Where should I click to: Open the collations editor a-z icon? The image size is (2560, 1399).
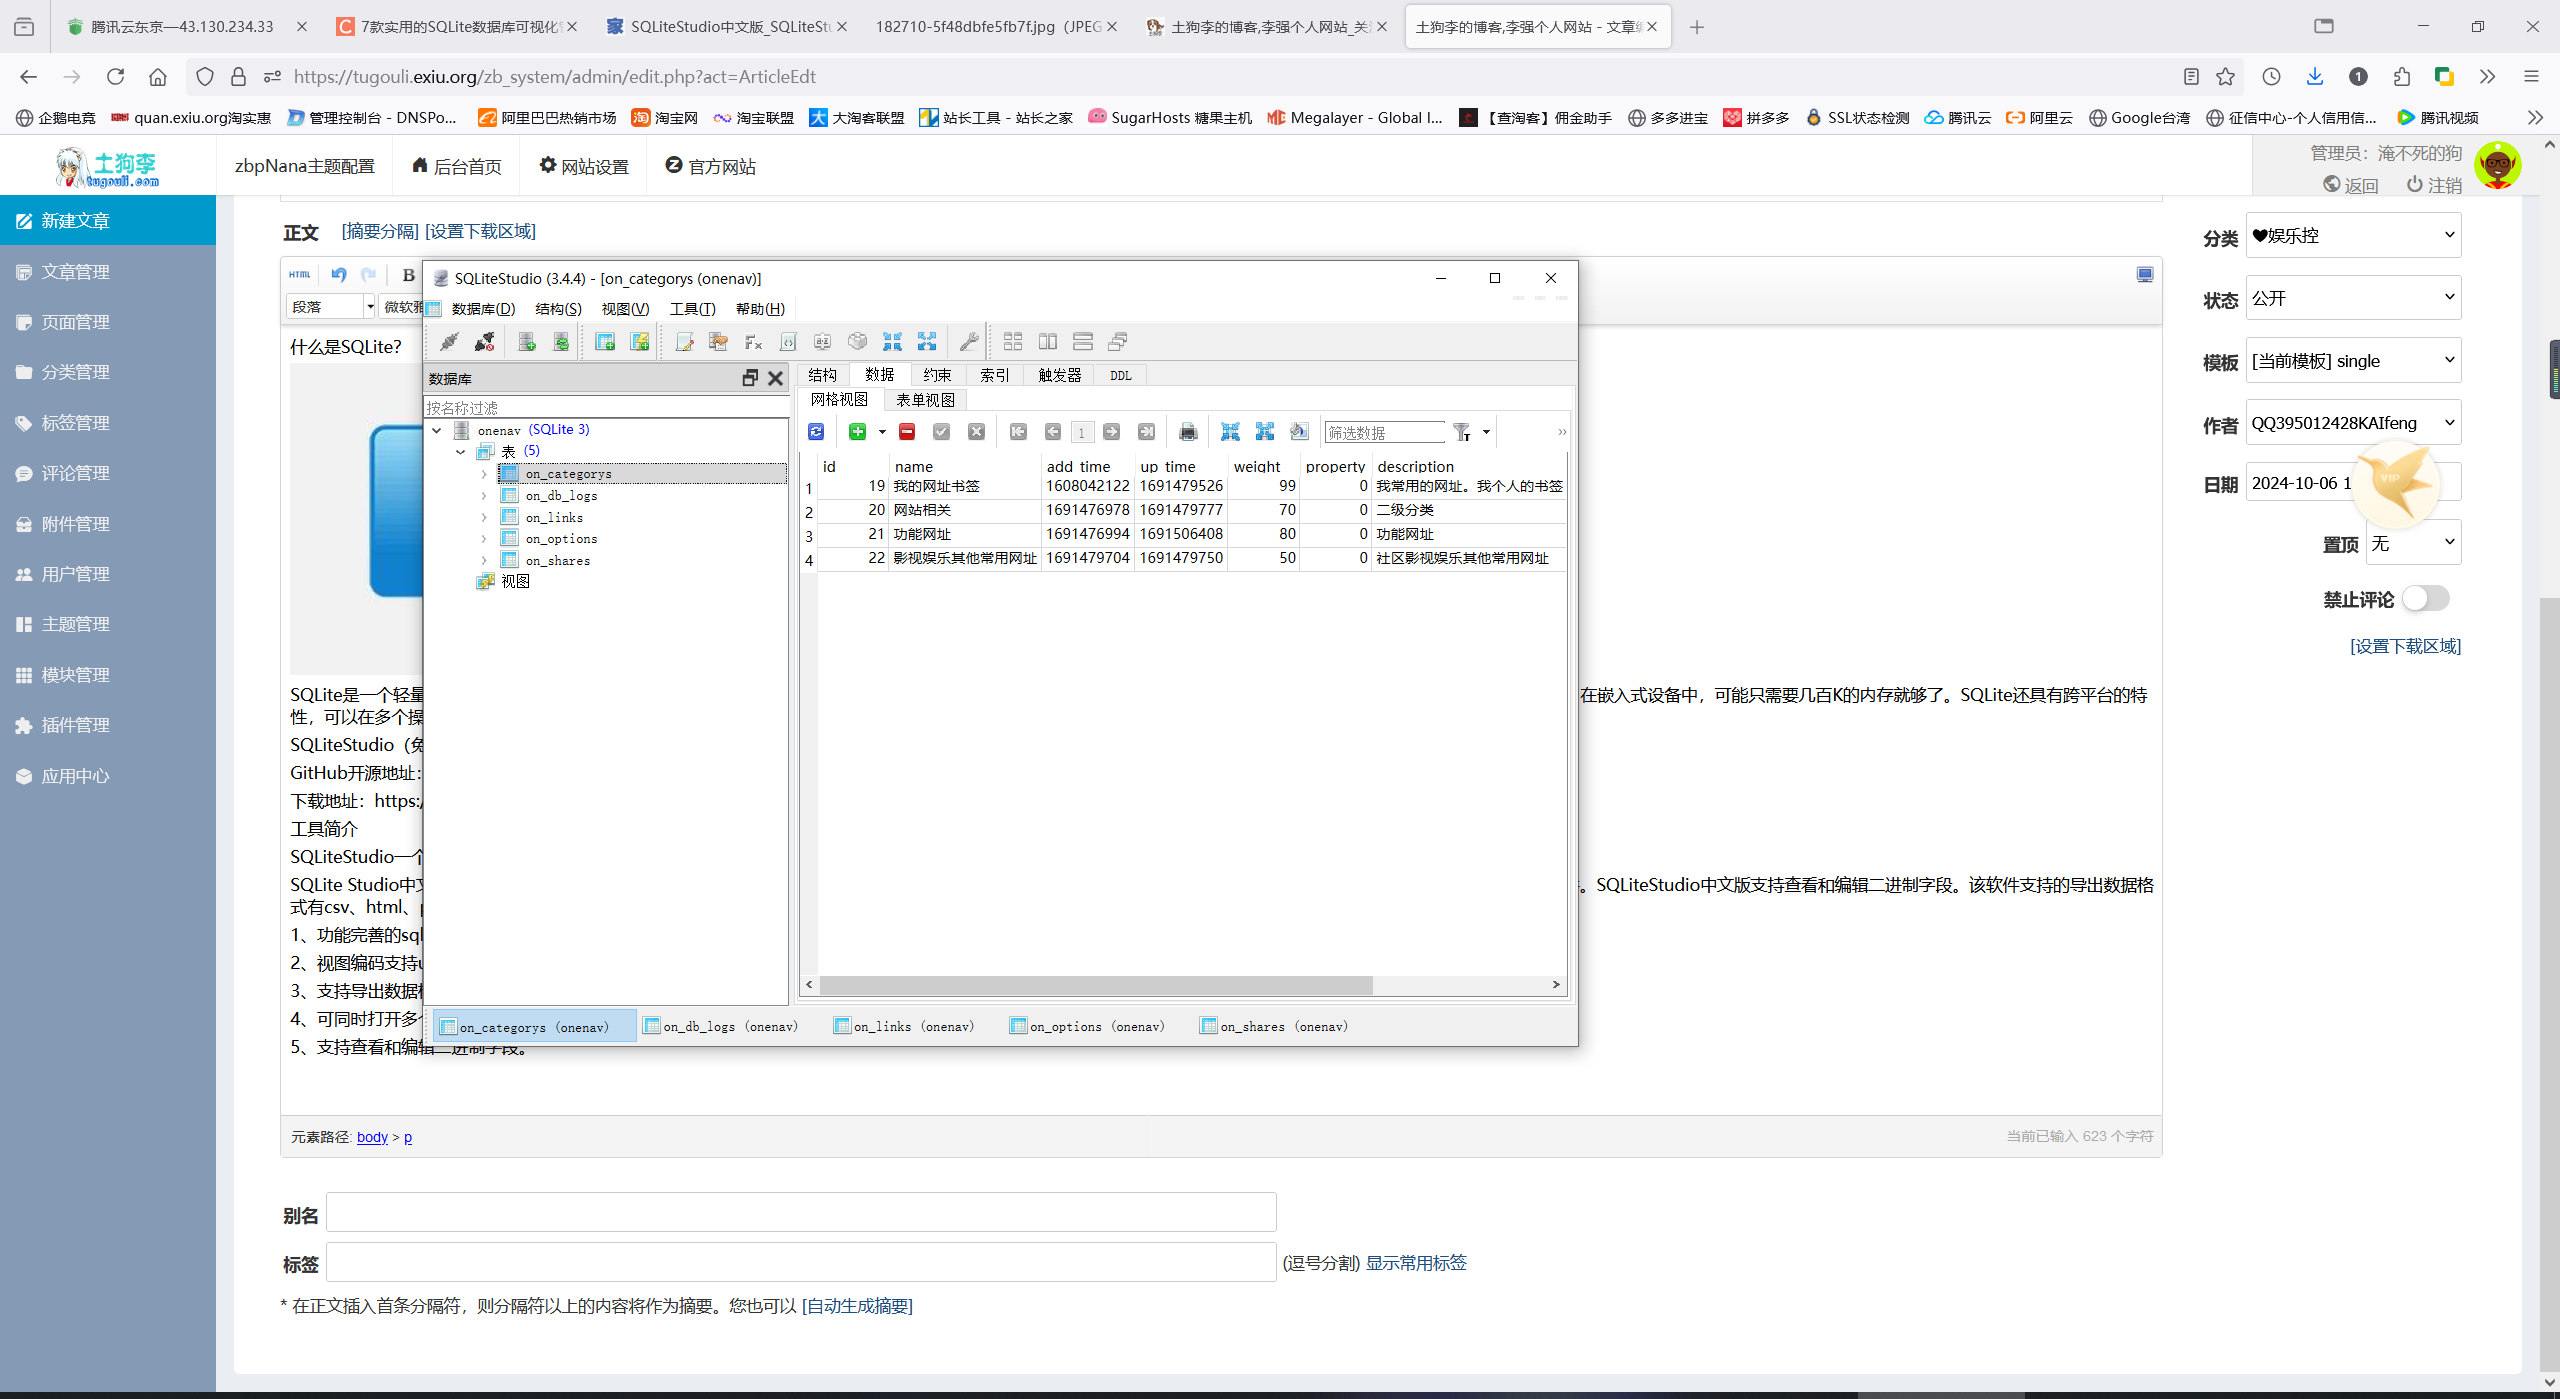pos(822,342)
